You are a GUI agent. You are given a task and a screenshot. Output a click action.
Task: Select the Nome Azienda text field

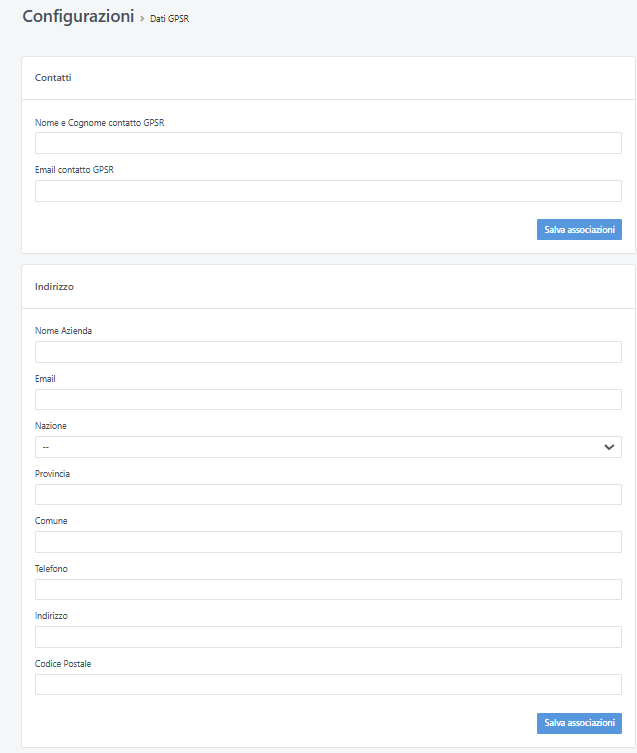pyautogui.click(x=328, y=352)
